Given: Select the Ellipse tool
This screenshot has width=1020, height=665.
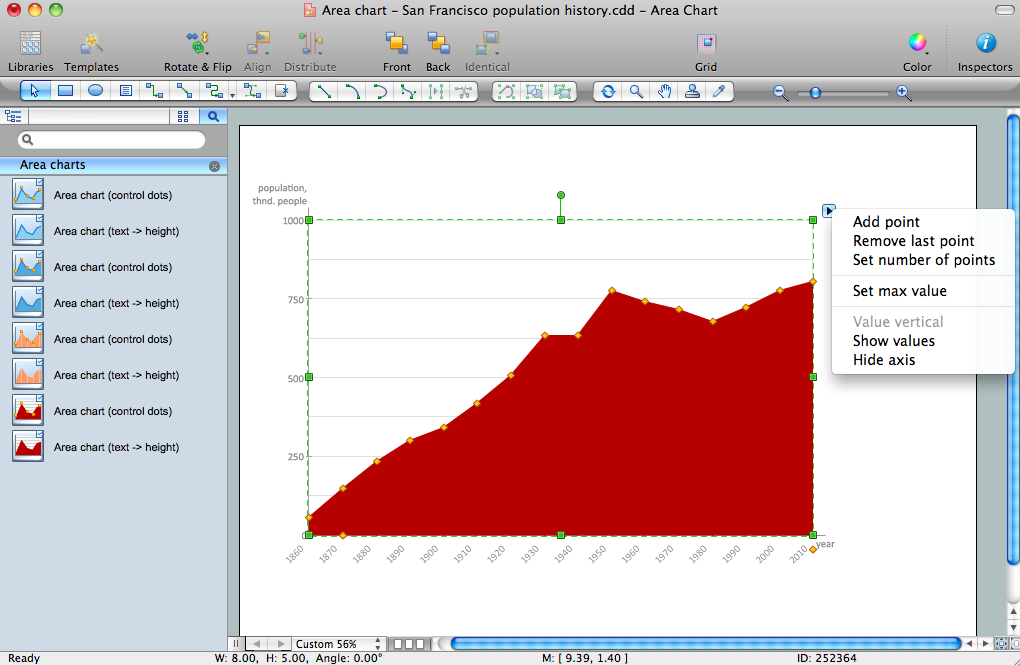Looking at the screenshot, I should coord(93,91).
